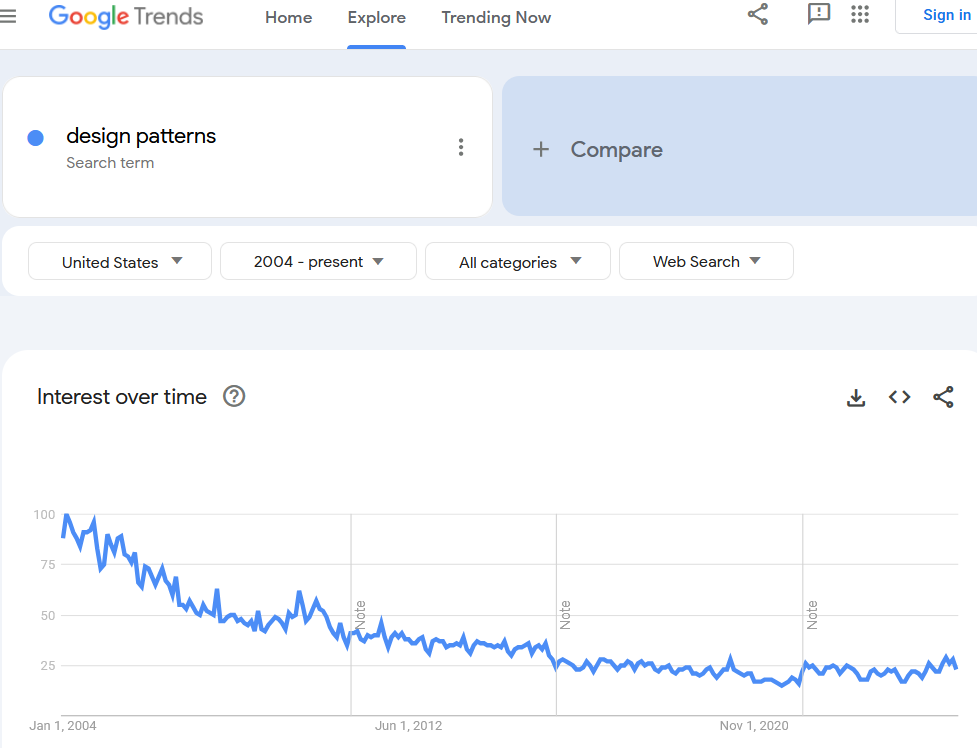Go to the Home tab

288,17
